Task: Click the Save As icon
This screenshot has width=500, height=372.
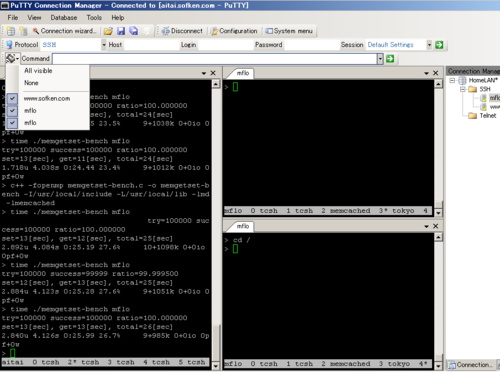Action: 134,31
